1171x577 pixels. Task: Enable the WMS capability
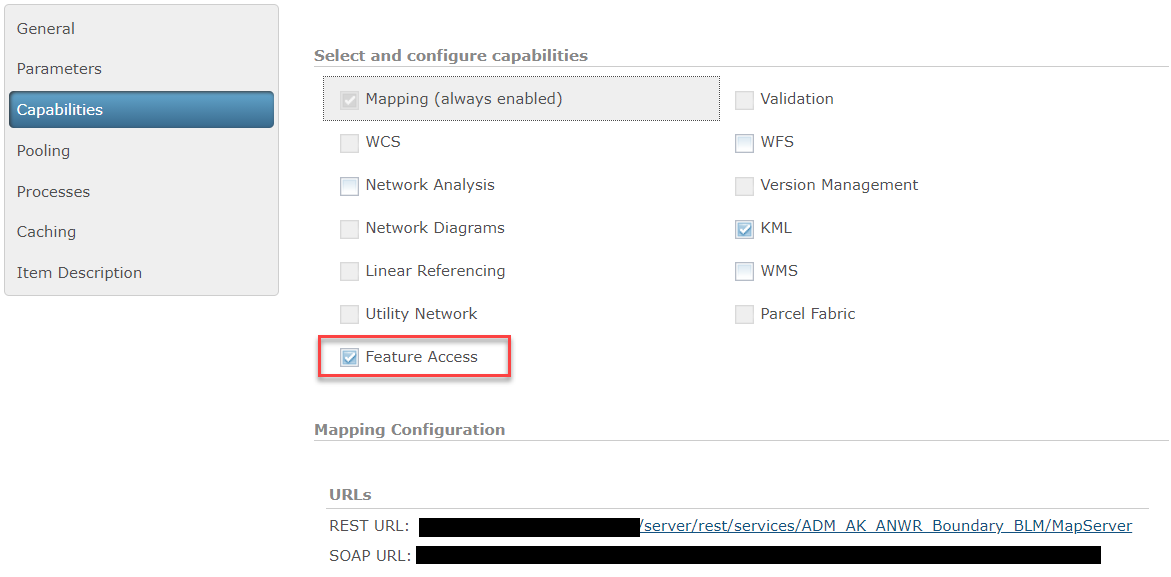pyautogui.click(x=744, y=270)
